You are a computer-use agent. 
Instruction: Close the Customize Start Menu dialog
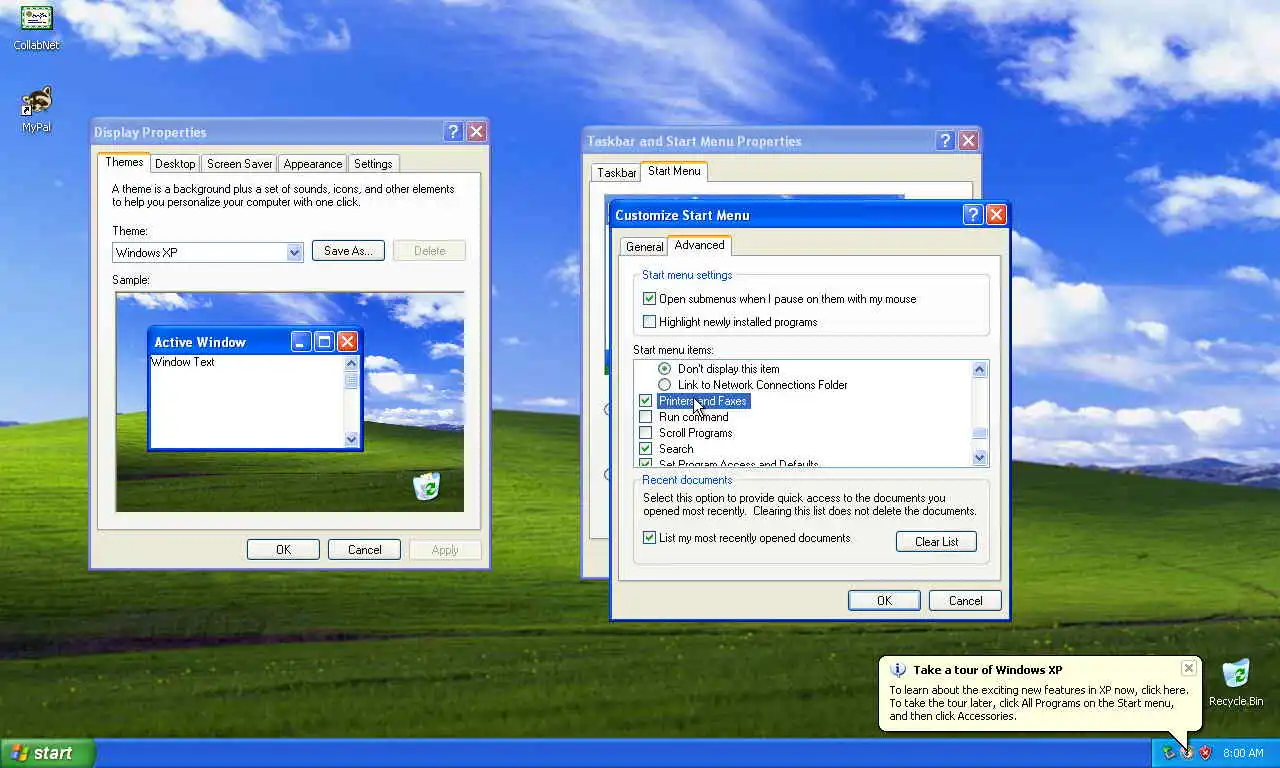coord(996,215)
